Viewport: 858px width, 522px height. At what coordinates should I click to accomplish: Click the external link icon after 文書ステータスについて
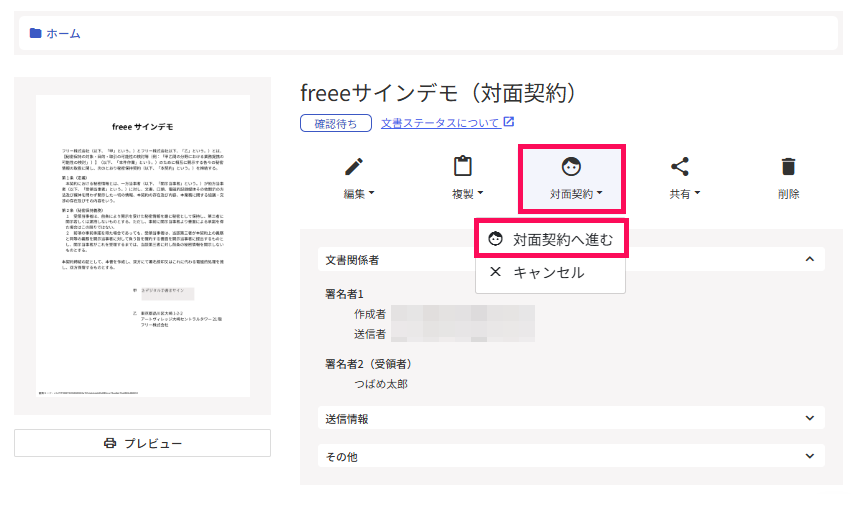point(508,121)
